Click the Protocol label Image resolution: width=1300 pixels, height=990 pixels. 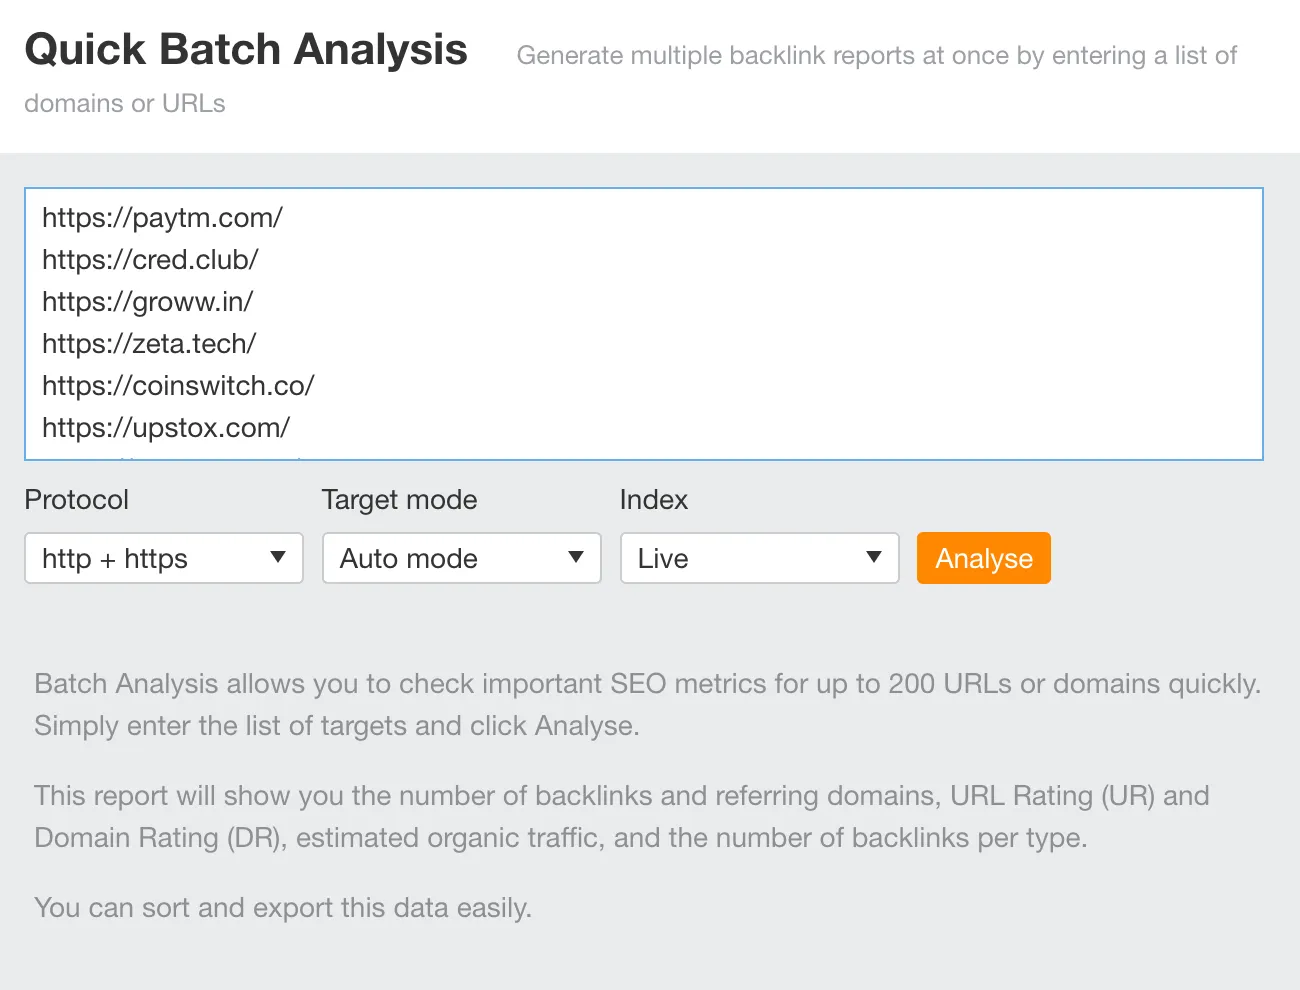pyautogui.click(x=77, y=499)
